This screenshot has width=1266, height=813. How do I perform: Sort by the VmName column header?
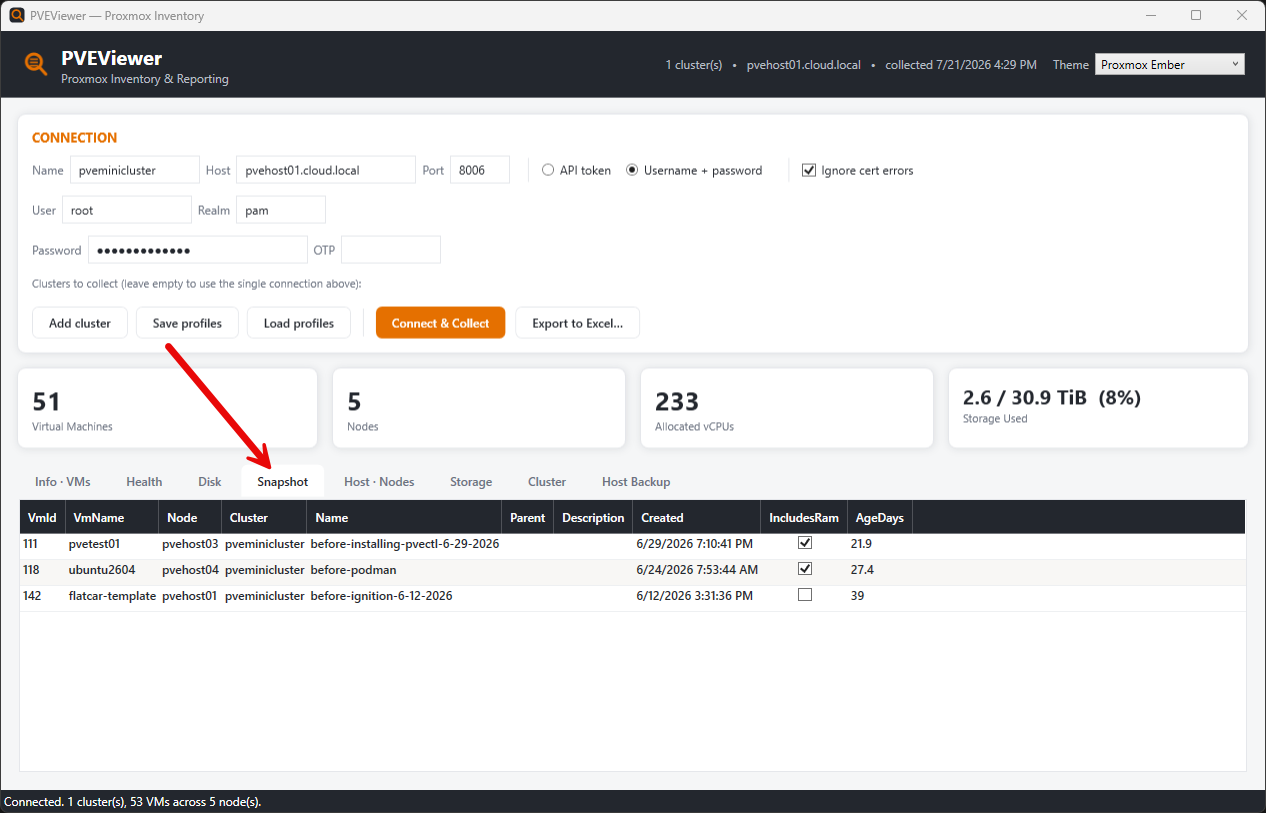pos(112,518)
